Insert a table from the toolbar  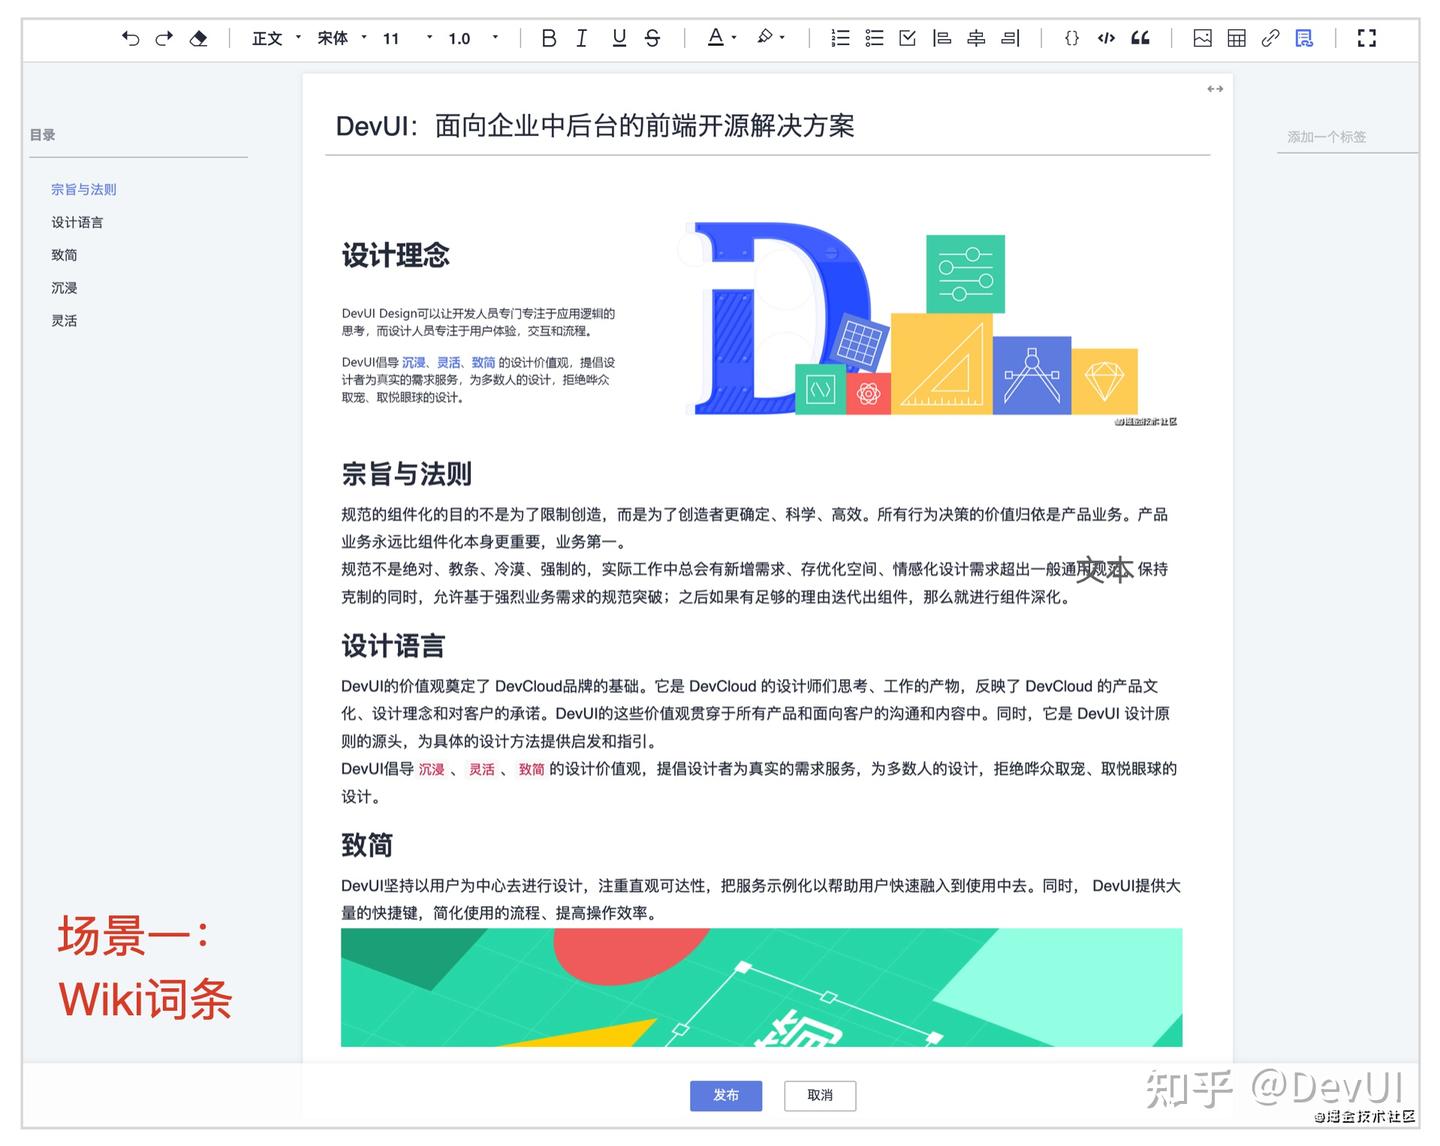[x=1237, y=38]
